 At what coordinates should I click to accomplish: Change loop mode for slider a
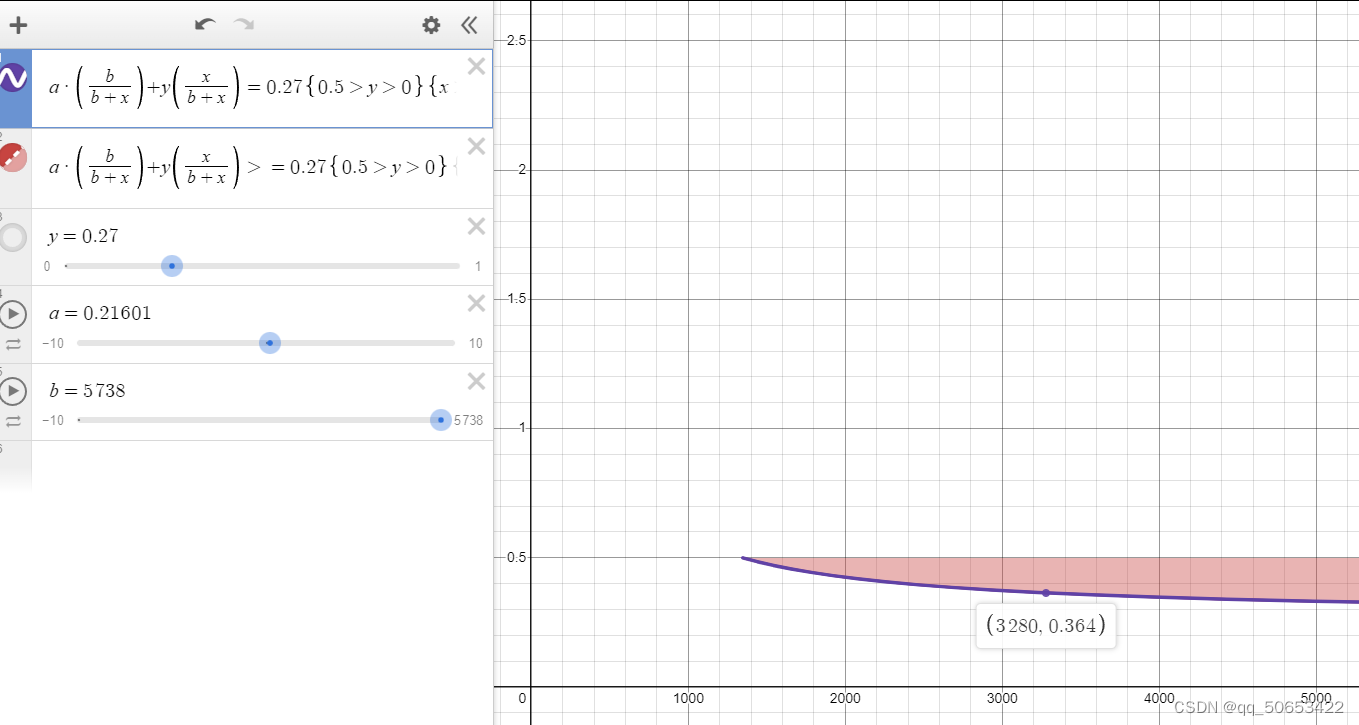(x=13, y=343)
